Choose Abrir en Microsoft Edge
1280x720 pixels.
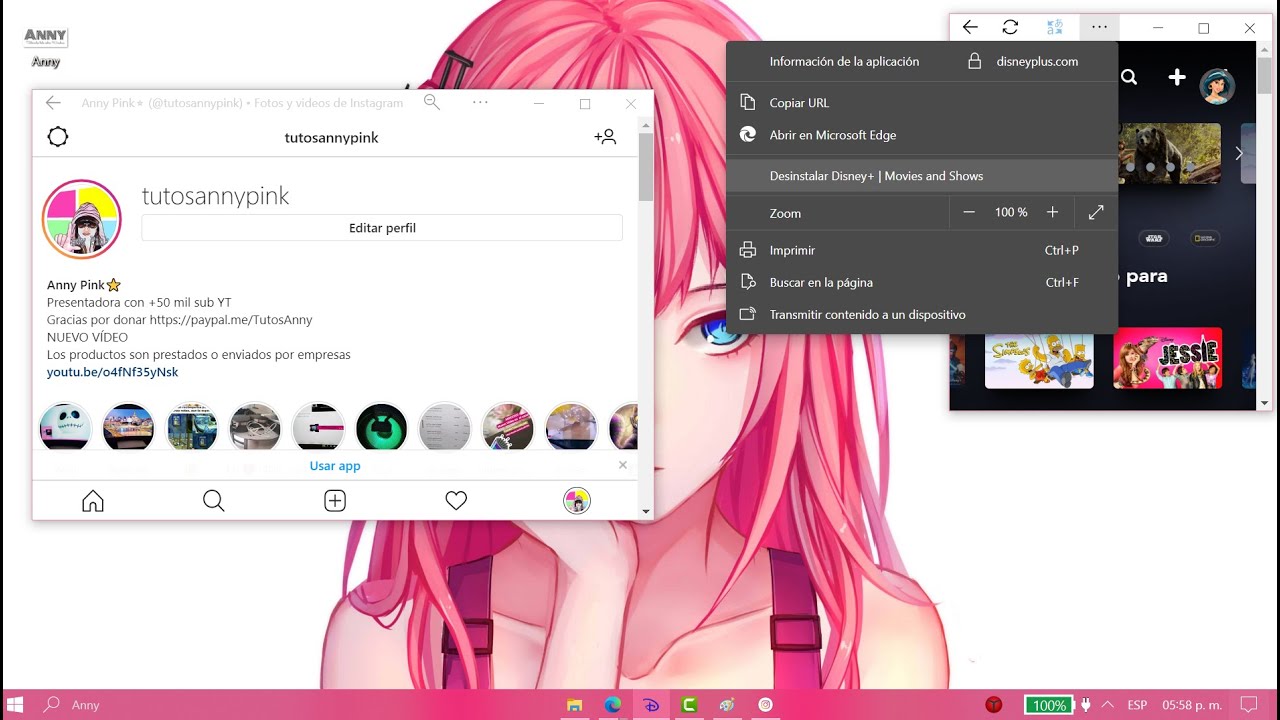pos(921,135)
